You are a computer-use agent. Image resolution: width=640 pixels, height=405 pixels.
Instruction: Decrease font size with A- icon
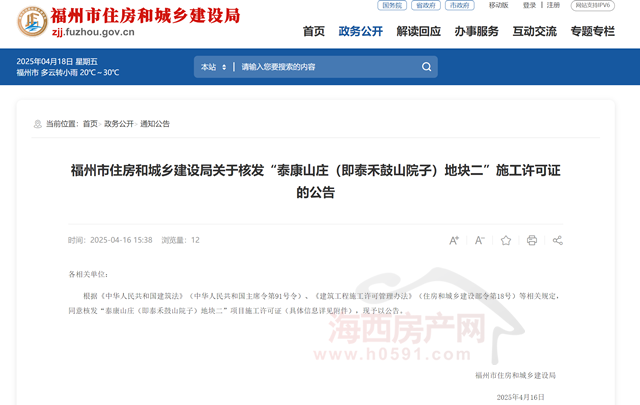(479, 240)
